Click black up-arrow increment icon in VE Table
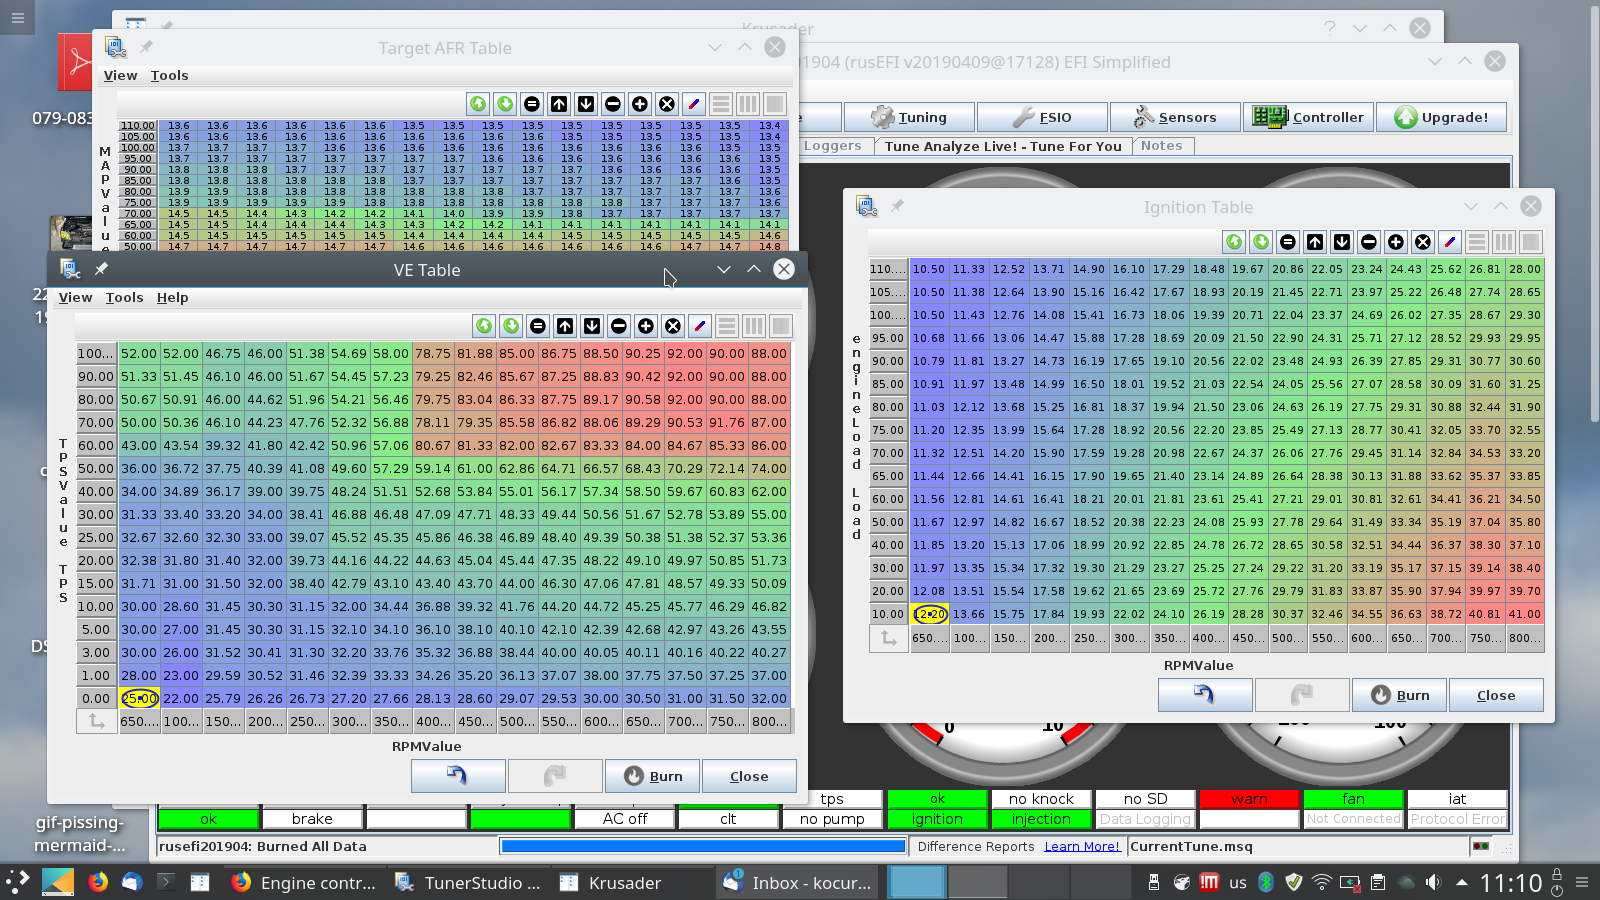This screenshot has height=900, width=1600. pos(565,326)
